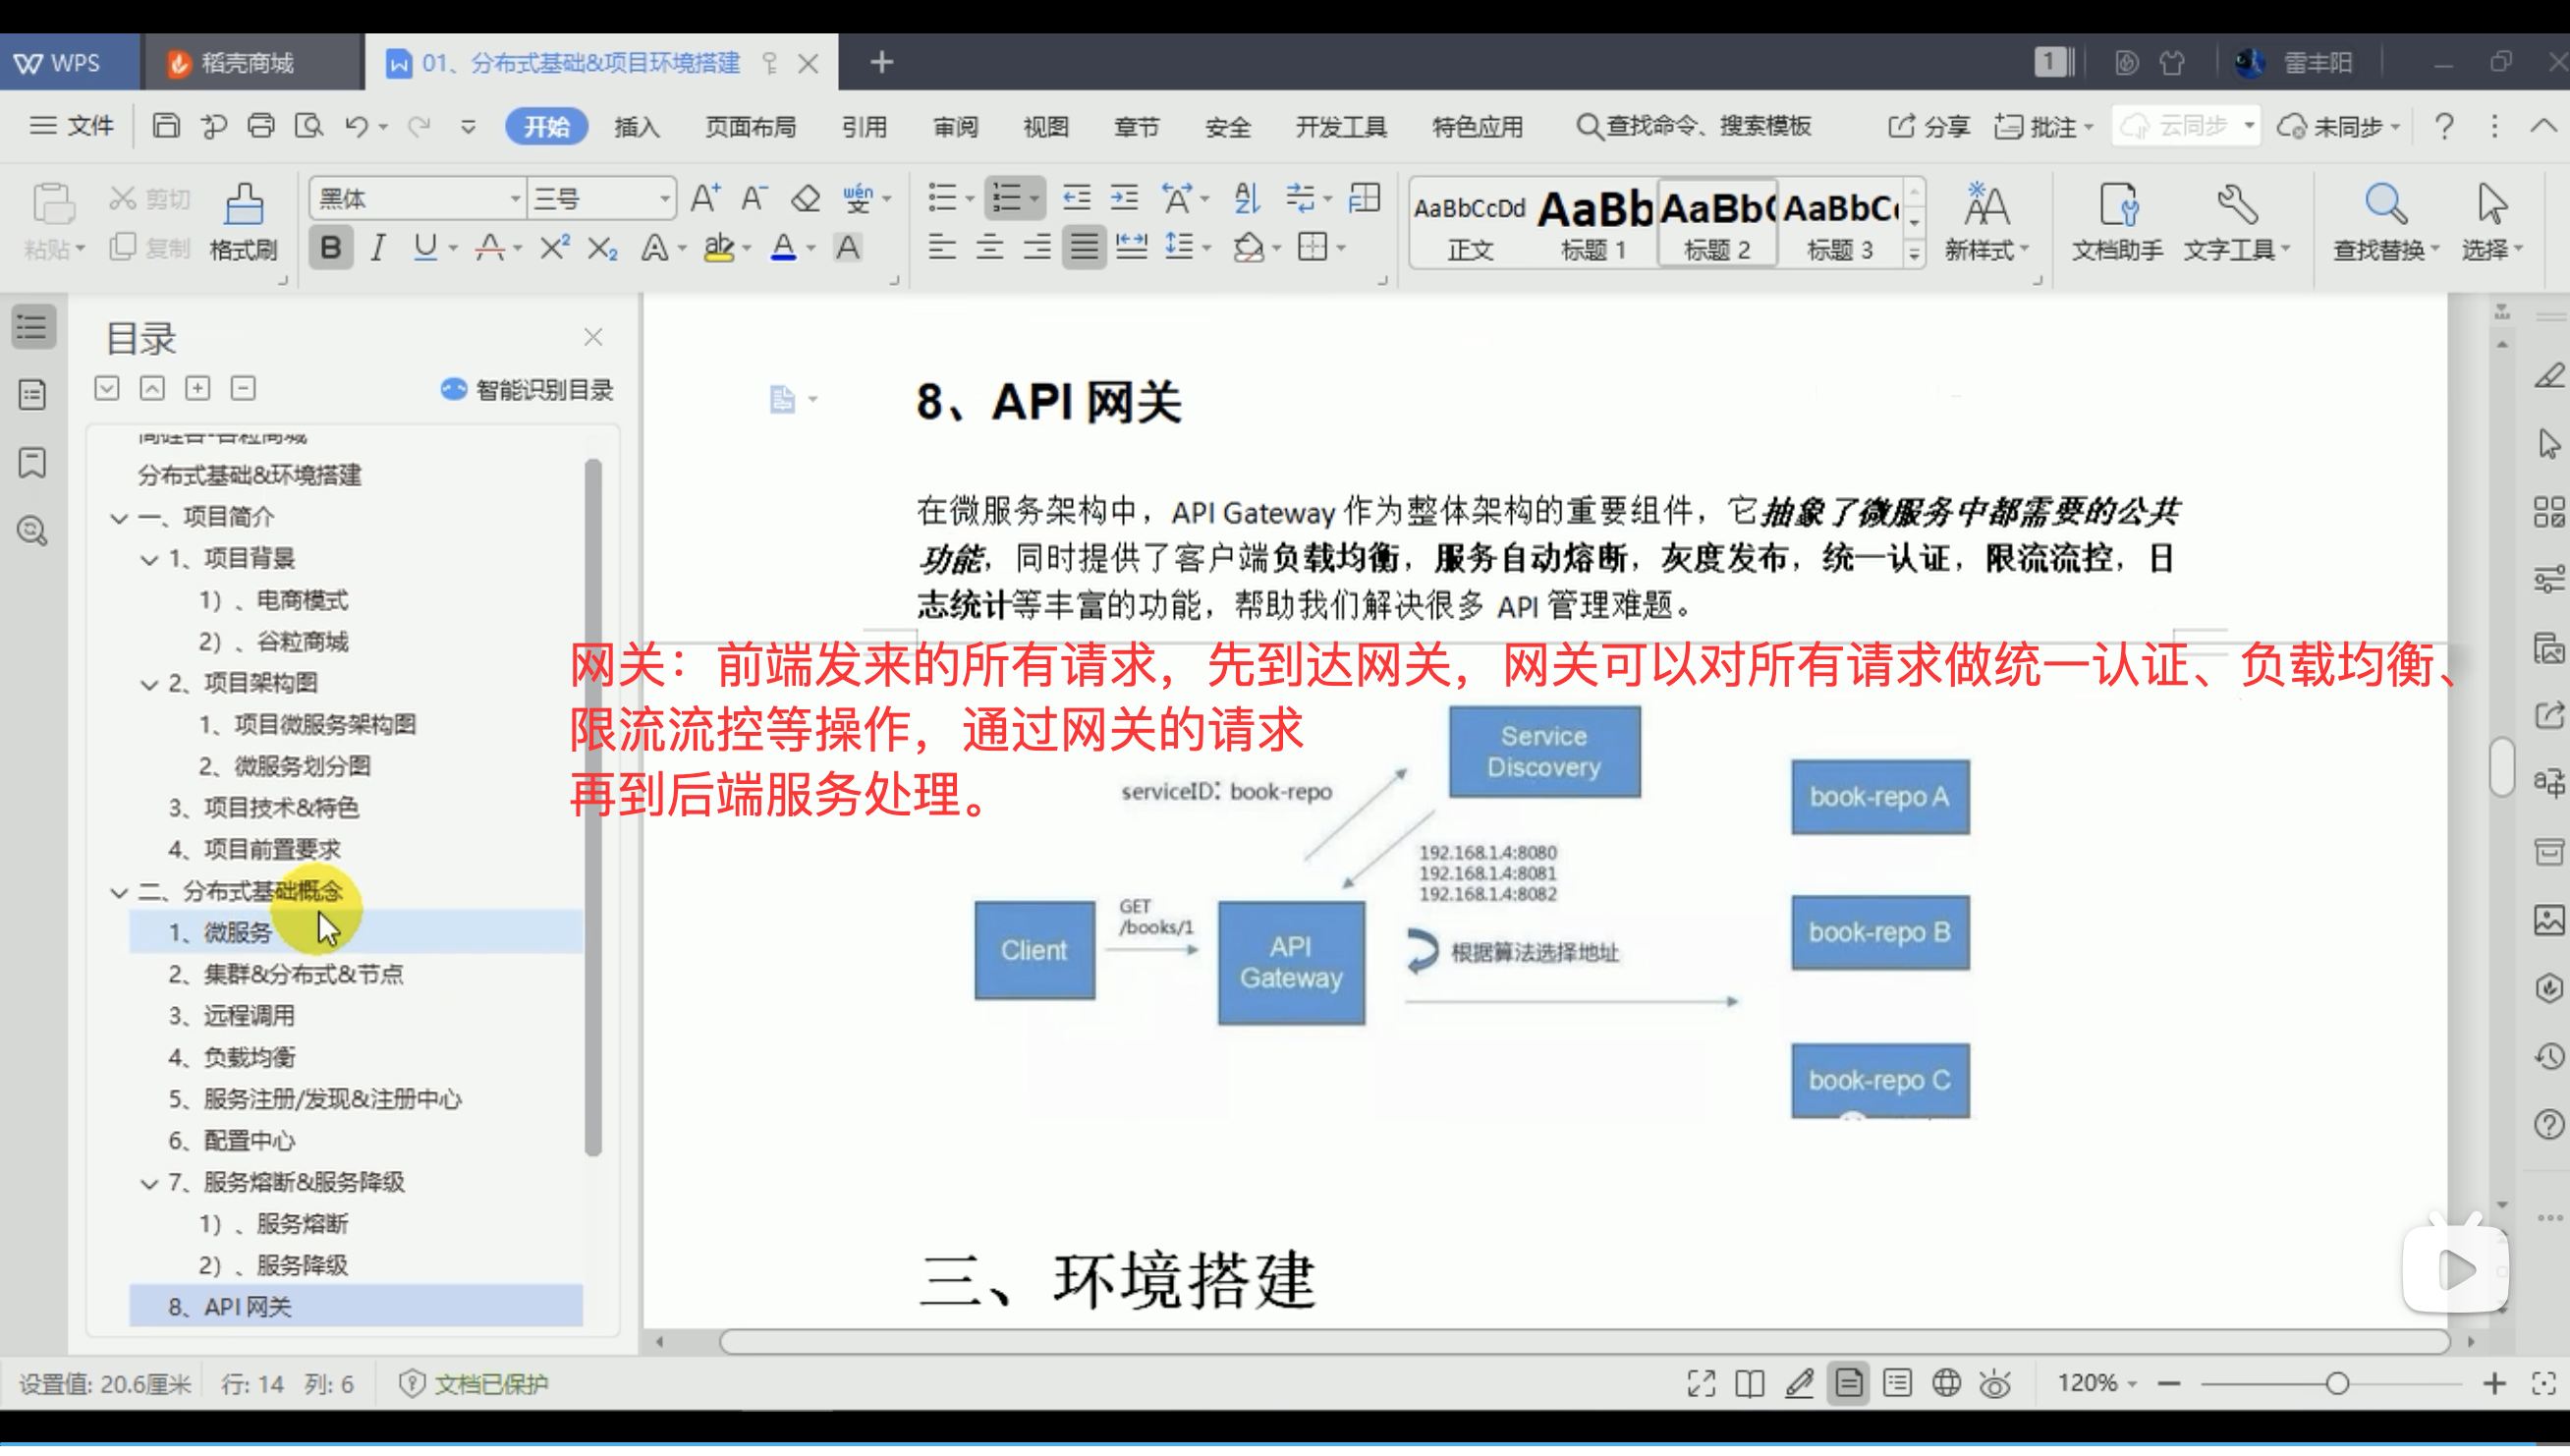Click the clear formatting eraser icon
The image size is (2570, 1456).
805,198
